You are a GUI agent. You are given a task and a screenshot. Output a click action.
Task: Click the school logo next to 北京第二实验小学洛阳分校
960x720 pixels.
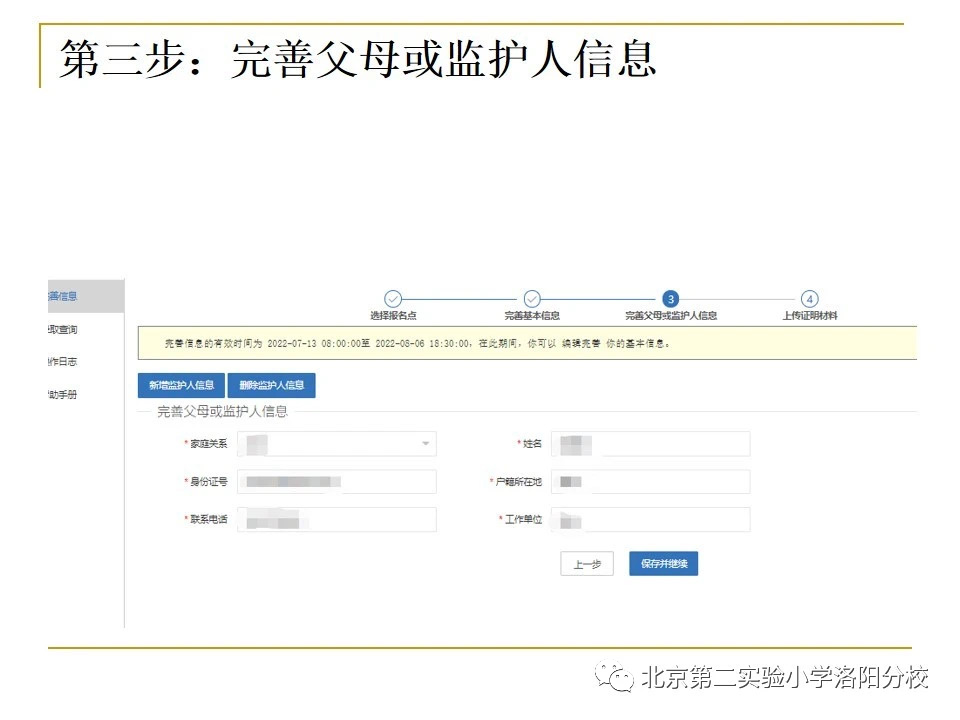coord(618,677)
